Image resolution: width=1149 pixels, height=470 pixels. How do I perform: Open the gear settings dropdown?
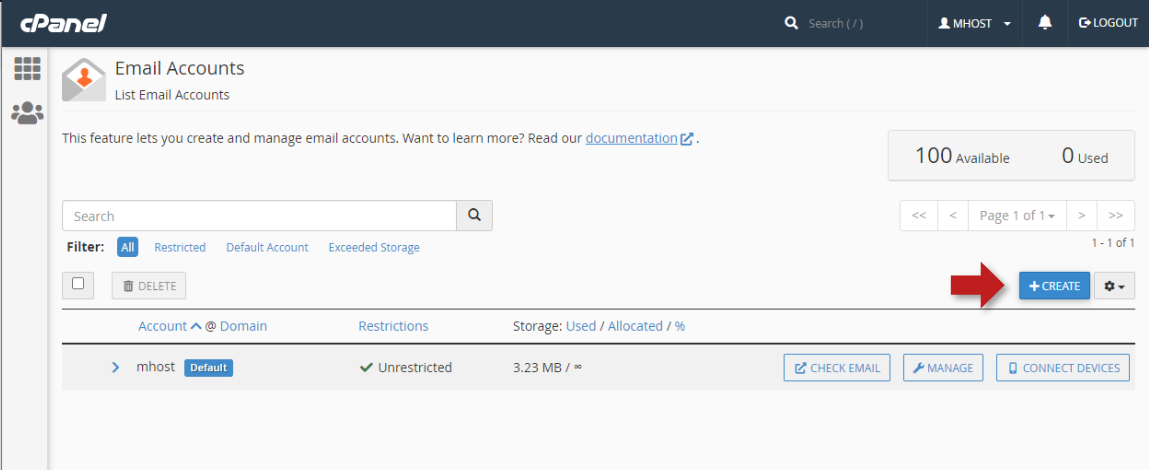pyautogui.click(x=1114, y=286)
